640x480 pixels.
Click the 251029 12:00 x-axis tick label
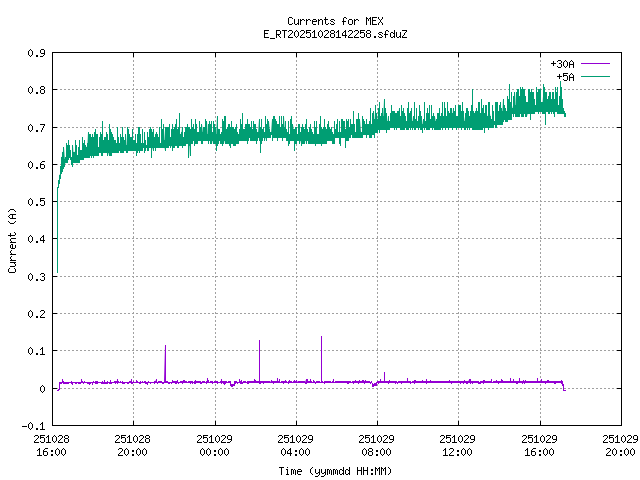(x=459, y=445)
